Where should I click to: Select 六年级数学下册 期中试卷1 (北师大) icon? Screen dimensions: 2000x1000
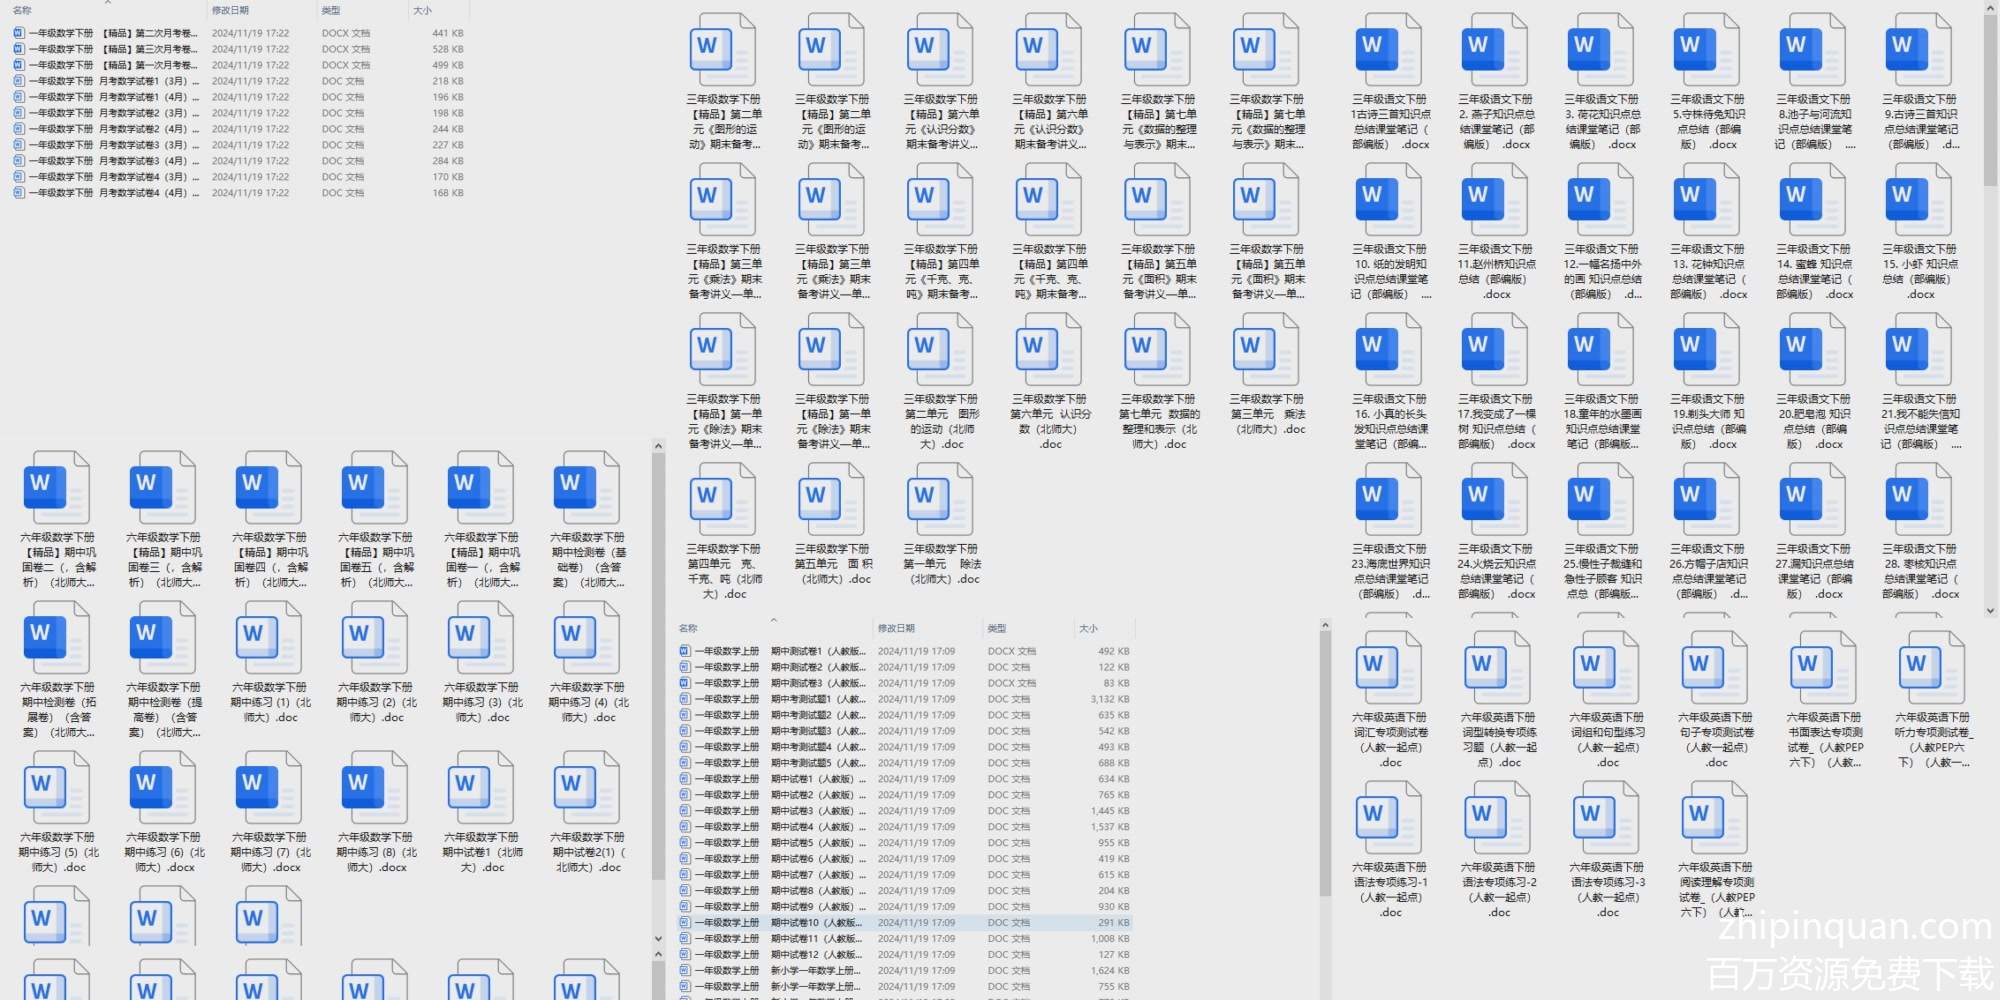481,788
